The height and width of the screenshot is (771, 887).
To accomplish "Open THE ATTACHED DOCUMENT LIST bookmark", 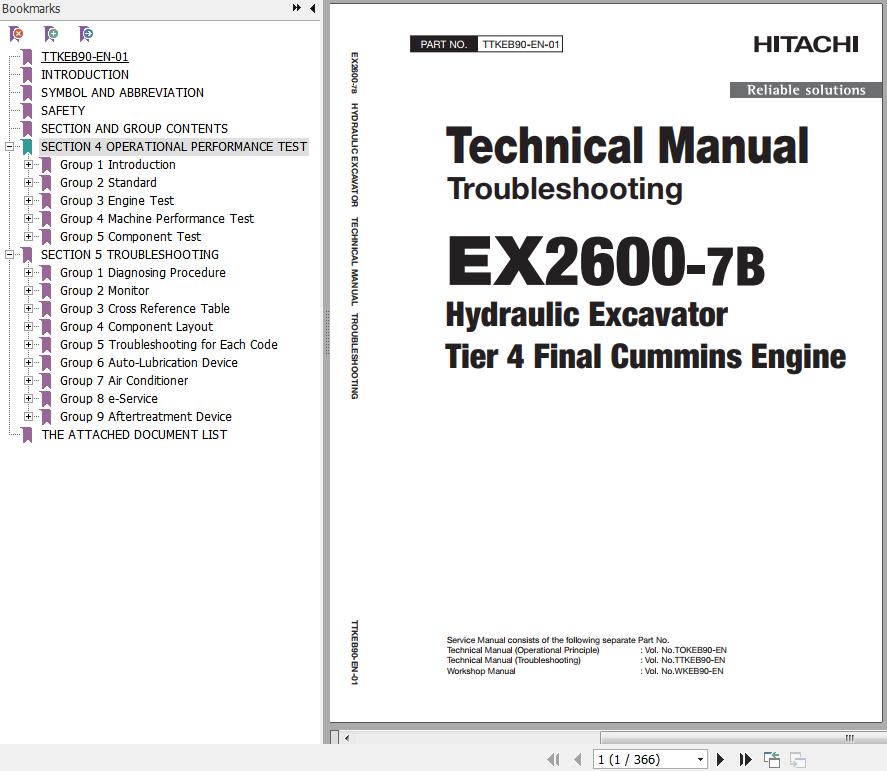I will [134, 434].
